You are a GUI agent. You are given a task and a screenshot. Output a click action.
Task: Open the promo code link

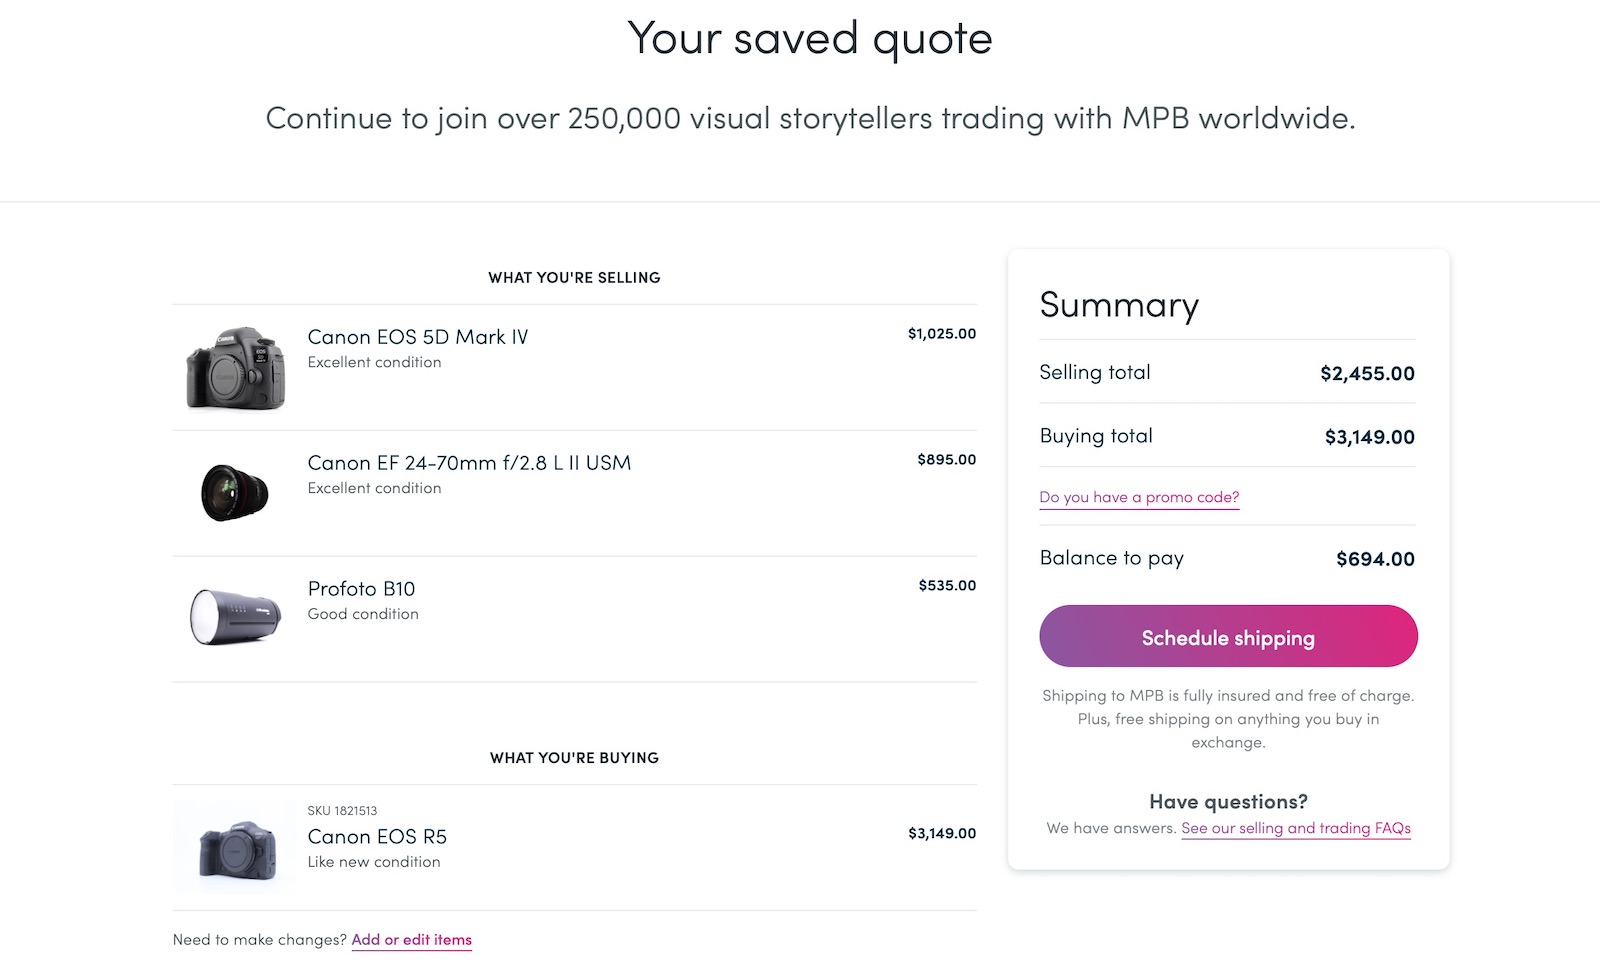1139,497
